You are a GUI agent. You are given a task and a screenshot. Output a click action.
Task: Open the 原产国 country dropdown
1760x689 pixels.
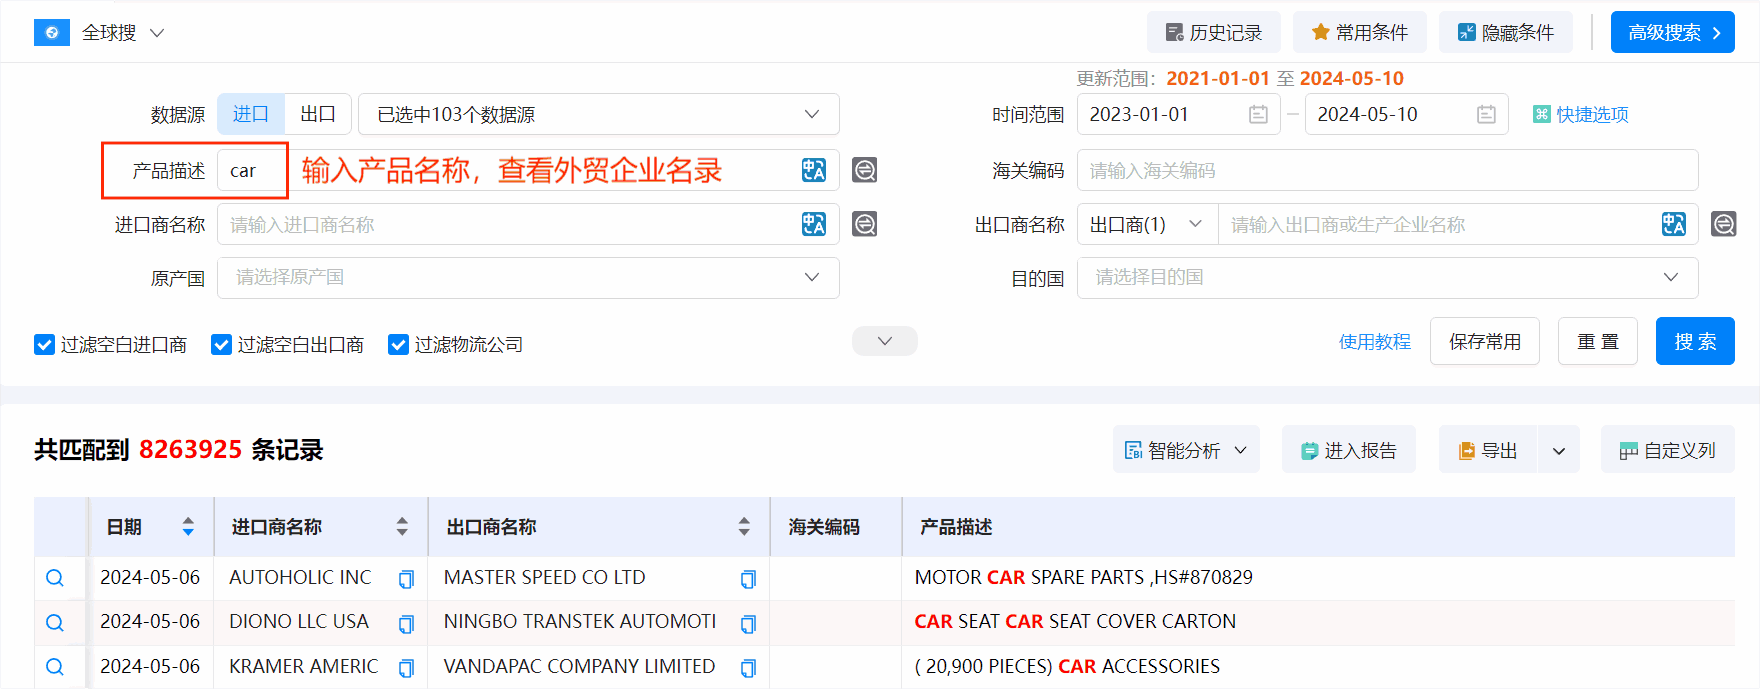(528, 278)
